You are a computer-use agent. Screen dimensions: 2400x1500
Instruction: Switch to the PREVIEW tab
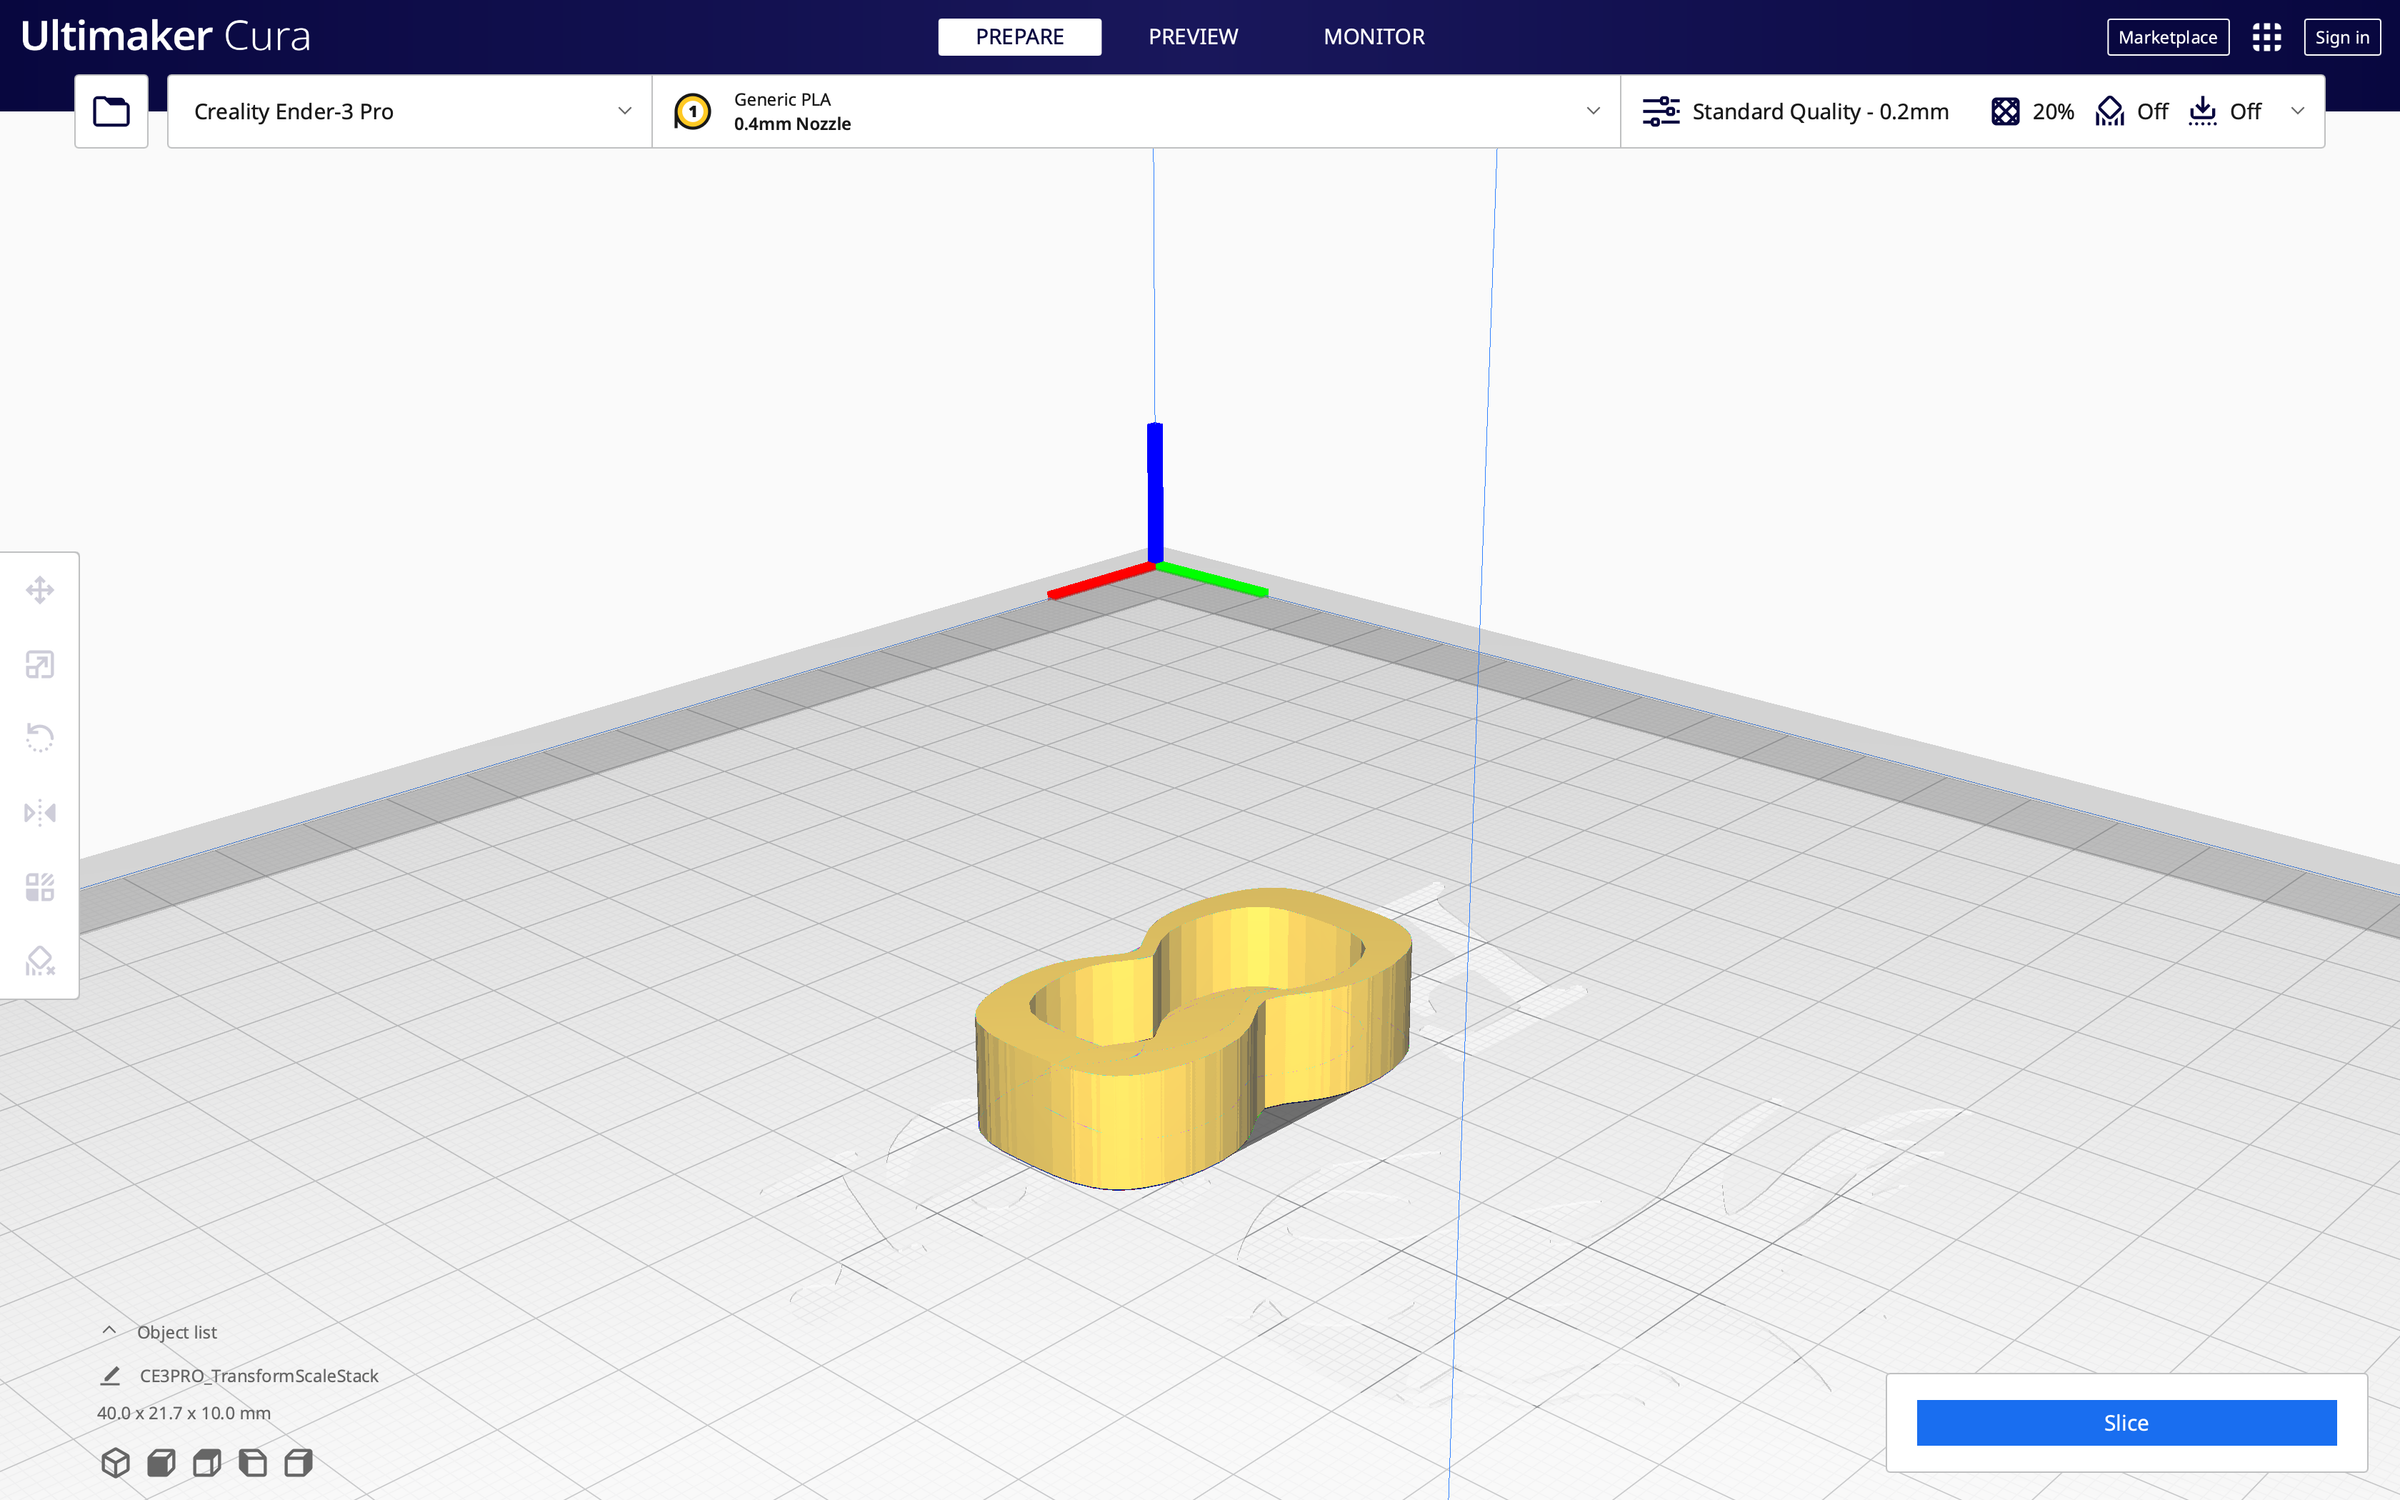point(1193,37)
